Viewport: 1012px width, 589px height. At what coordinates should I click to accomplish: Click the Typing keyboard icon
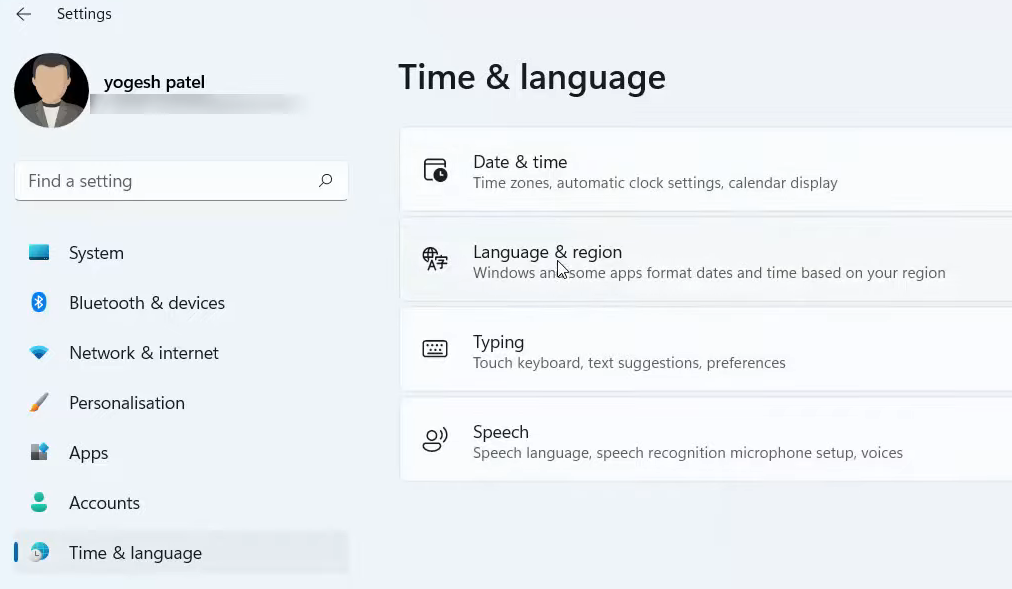435,350
